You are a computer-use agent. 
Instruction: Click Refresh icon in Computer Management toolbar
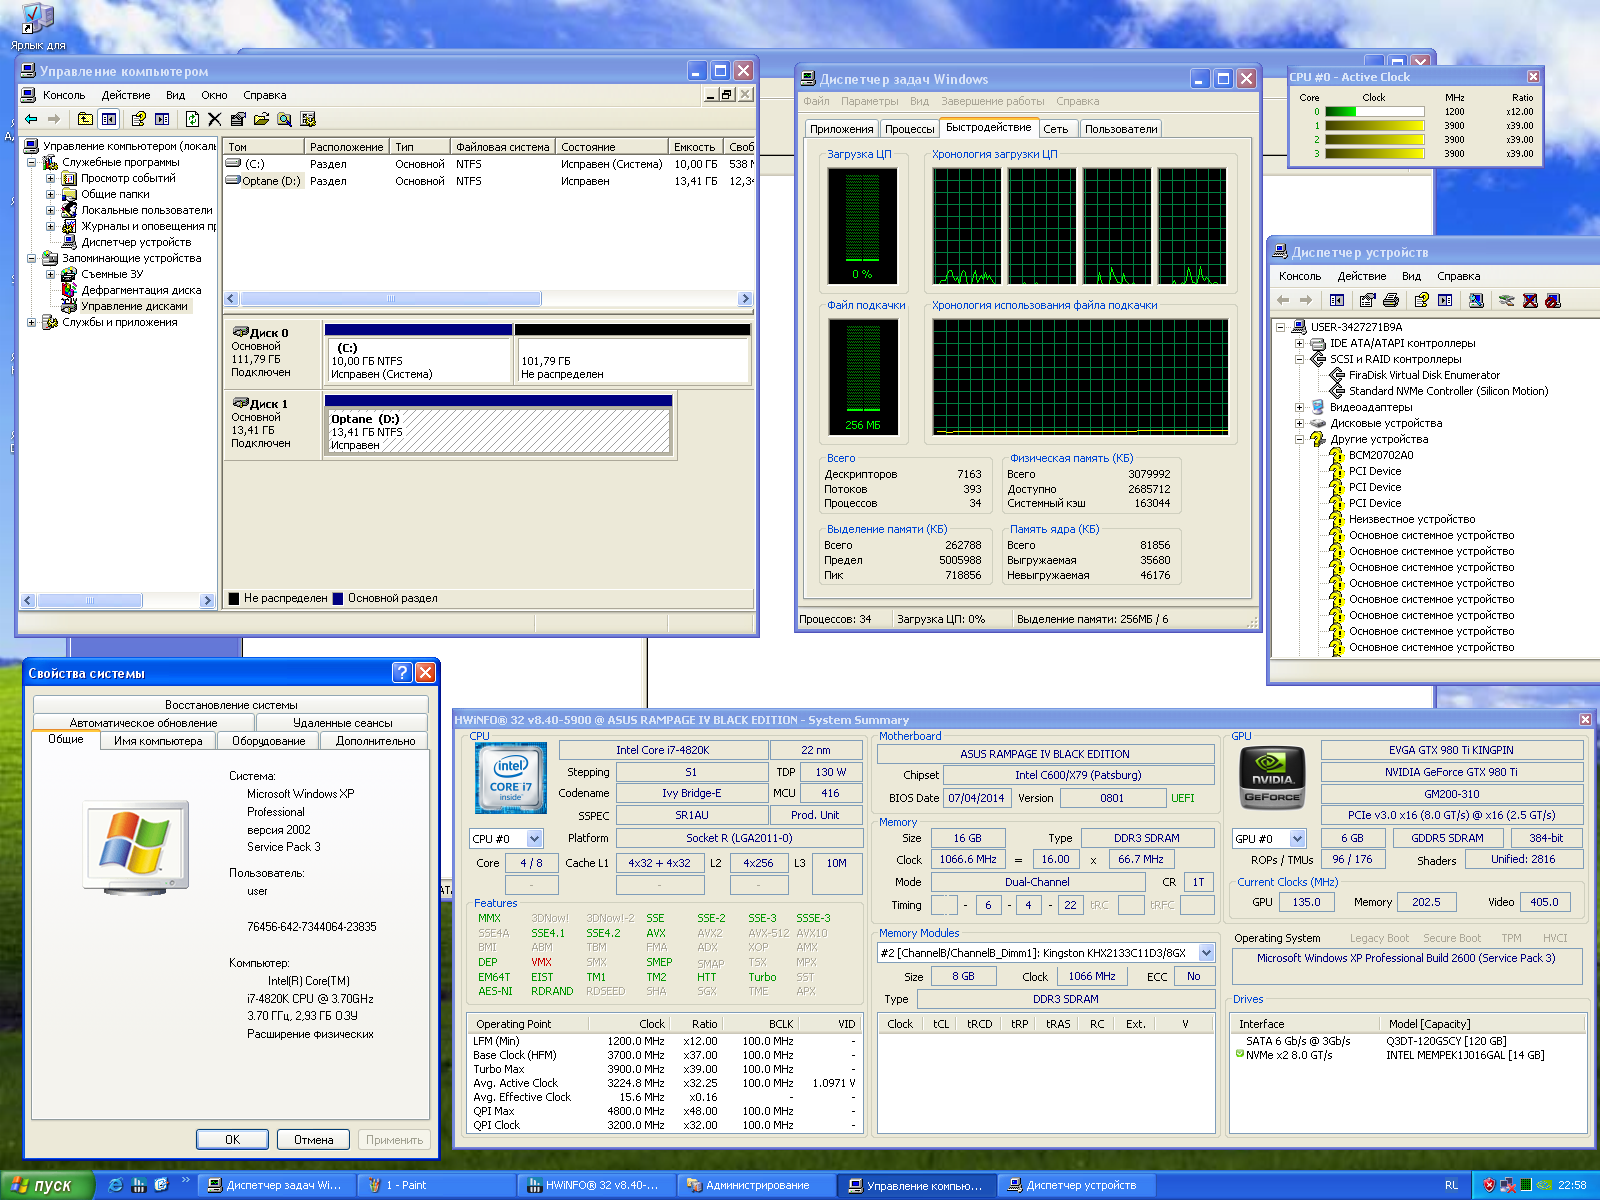[x=192, y=119]
